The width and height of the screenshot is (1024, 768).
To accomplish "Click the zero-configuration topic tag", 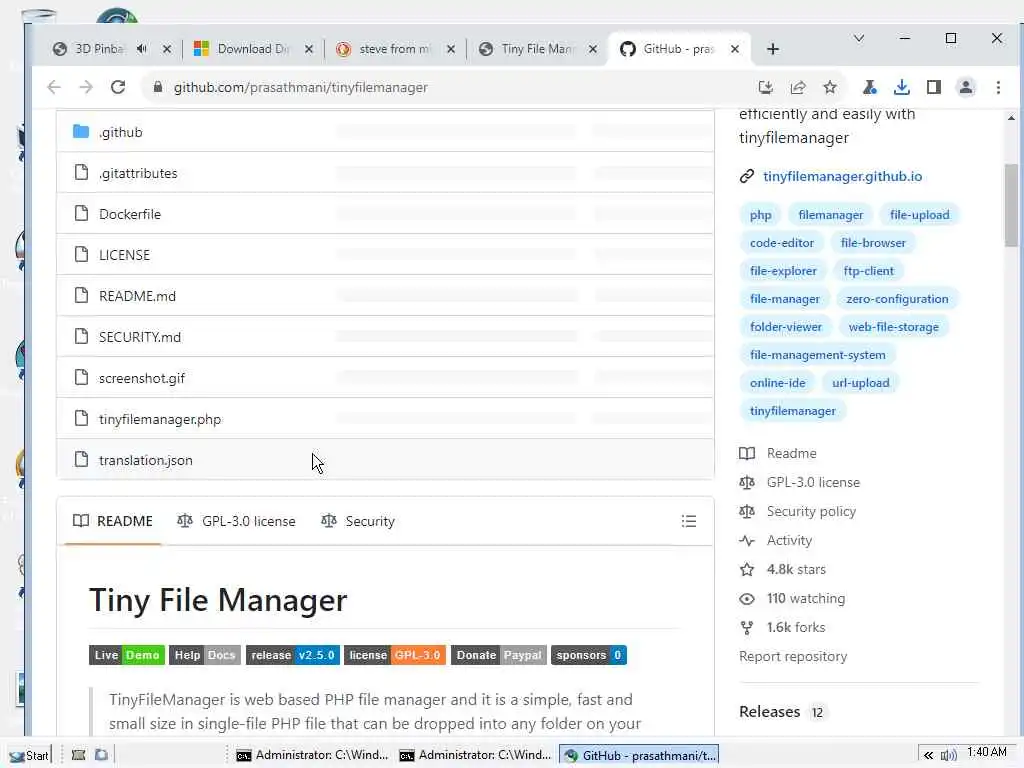I will (x=897, y=299).
